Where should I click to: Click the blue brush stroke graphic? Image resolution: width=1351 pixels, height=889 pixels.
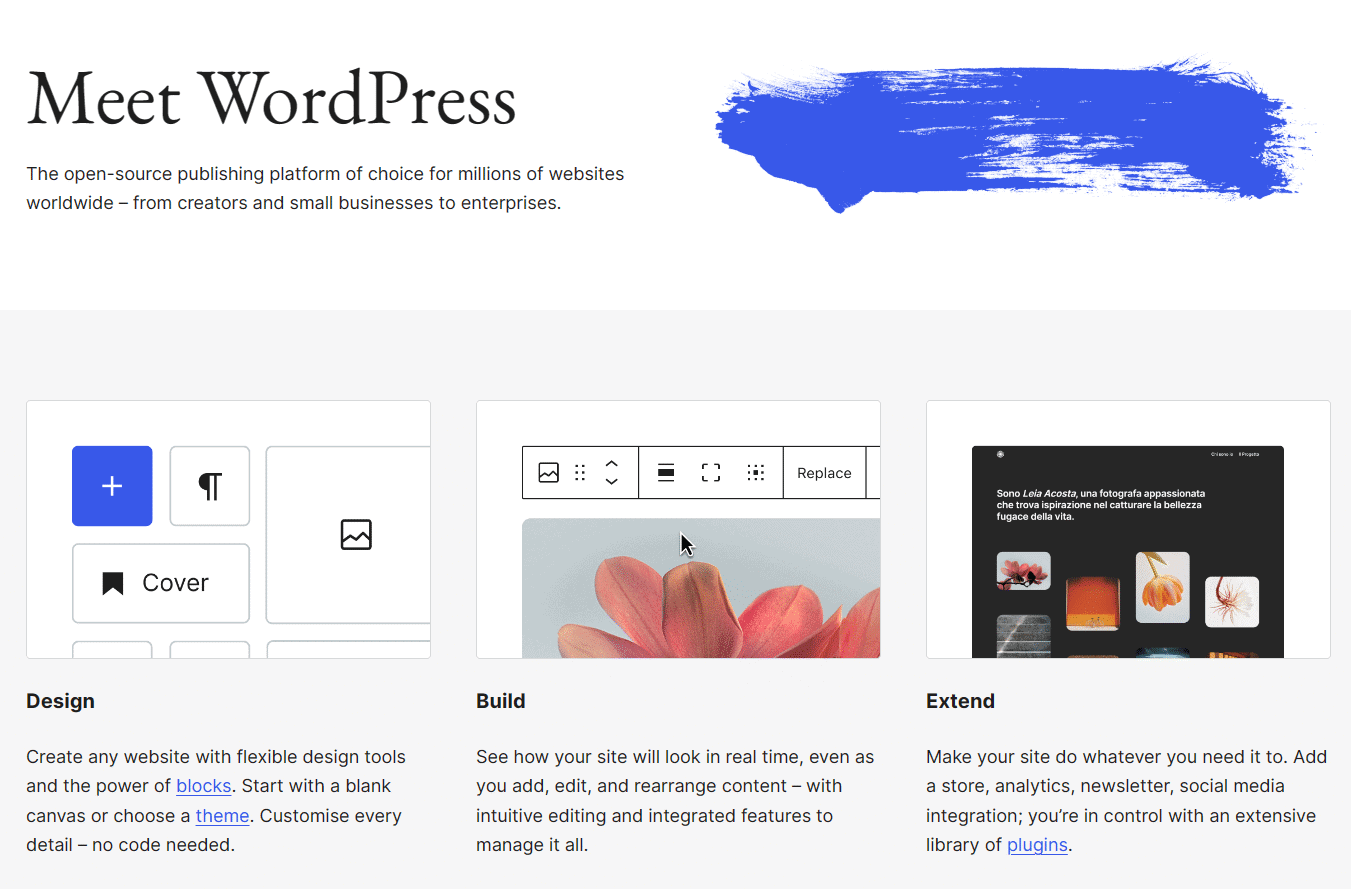tap(1016, 132)
